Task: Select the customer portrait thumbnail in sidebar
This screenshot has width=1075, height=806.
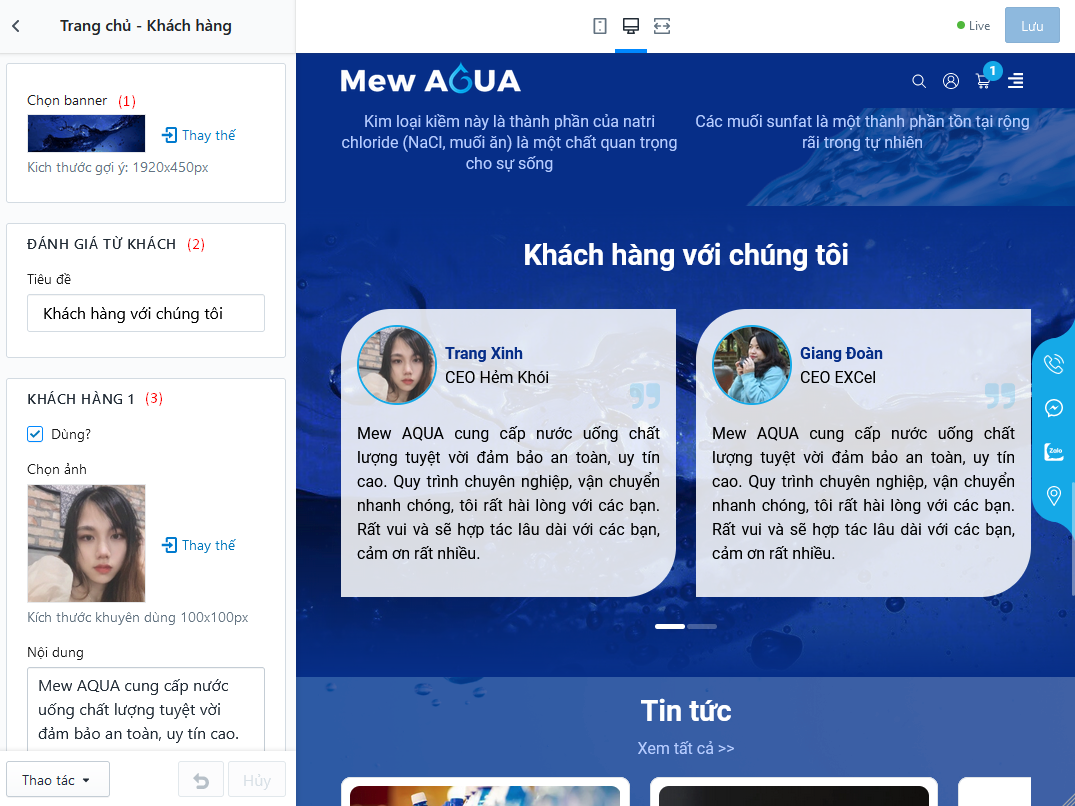Action: click(86, 544)
